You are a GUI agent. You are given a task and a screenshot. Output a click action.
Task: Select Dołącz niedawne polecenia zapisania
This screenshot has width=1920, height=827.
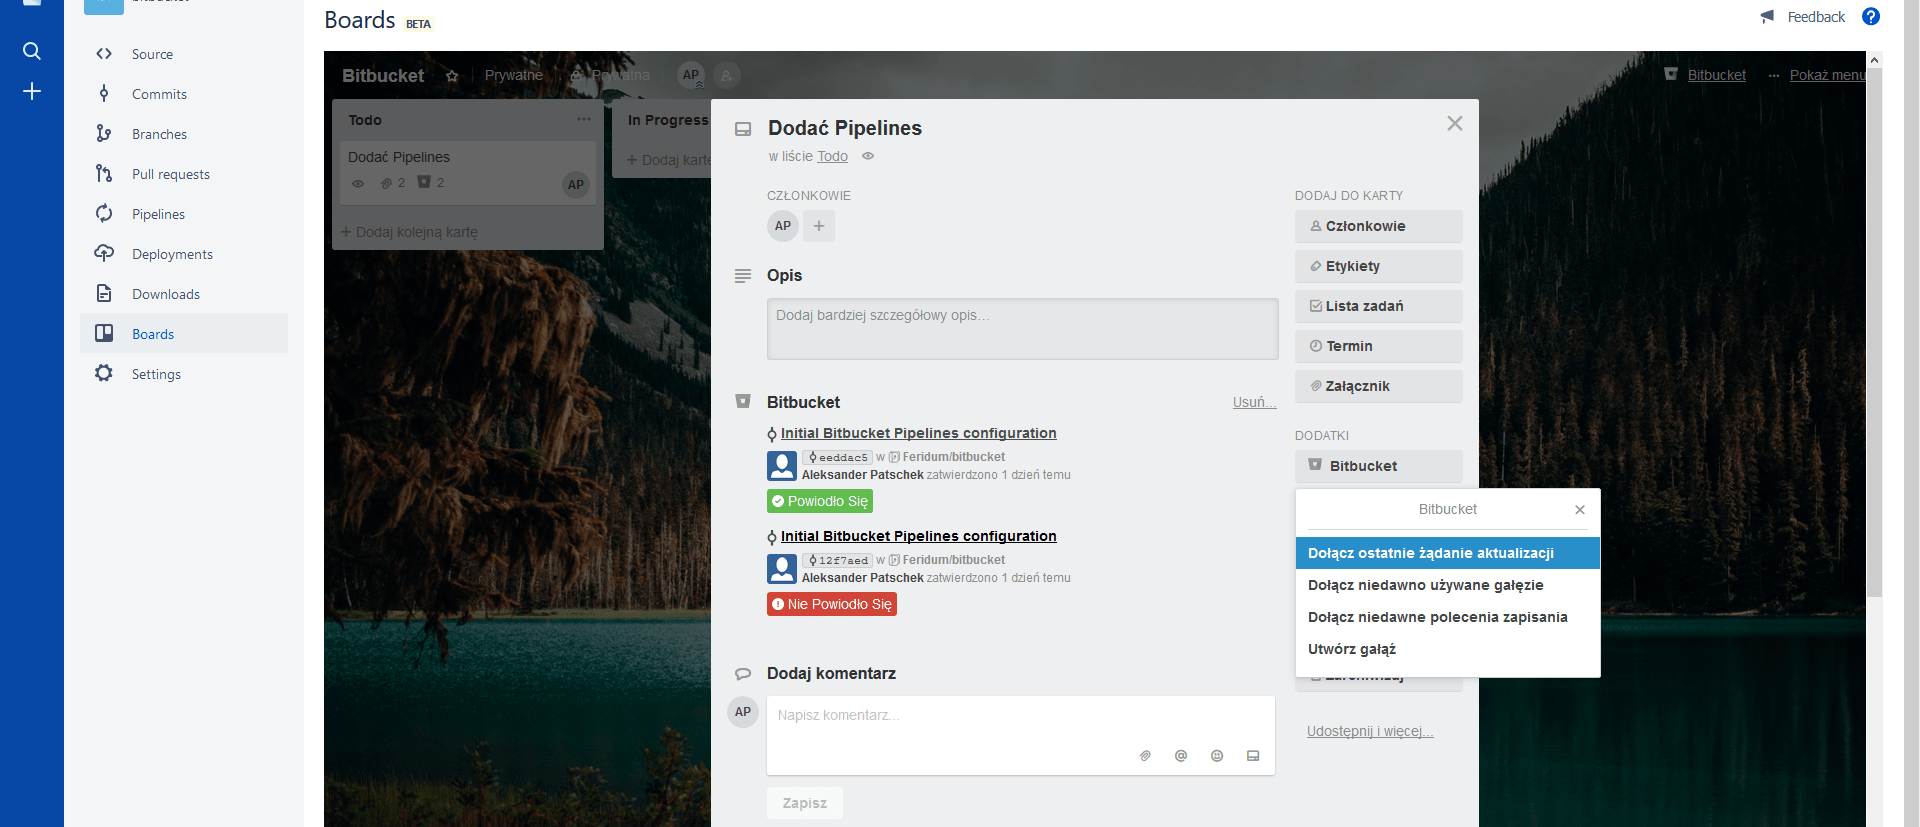1448,617
